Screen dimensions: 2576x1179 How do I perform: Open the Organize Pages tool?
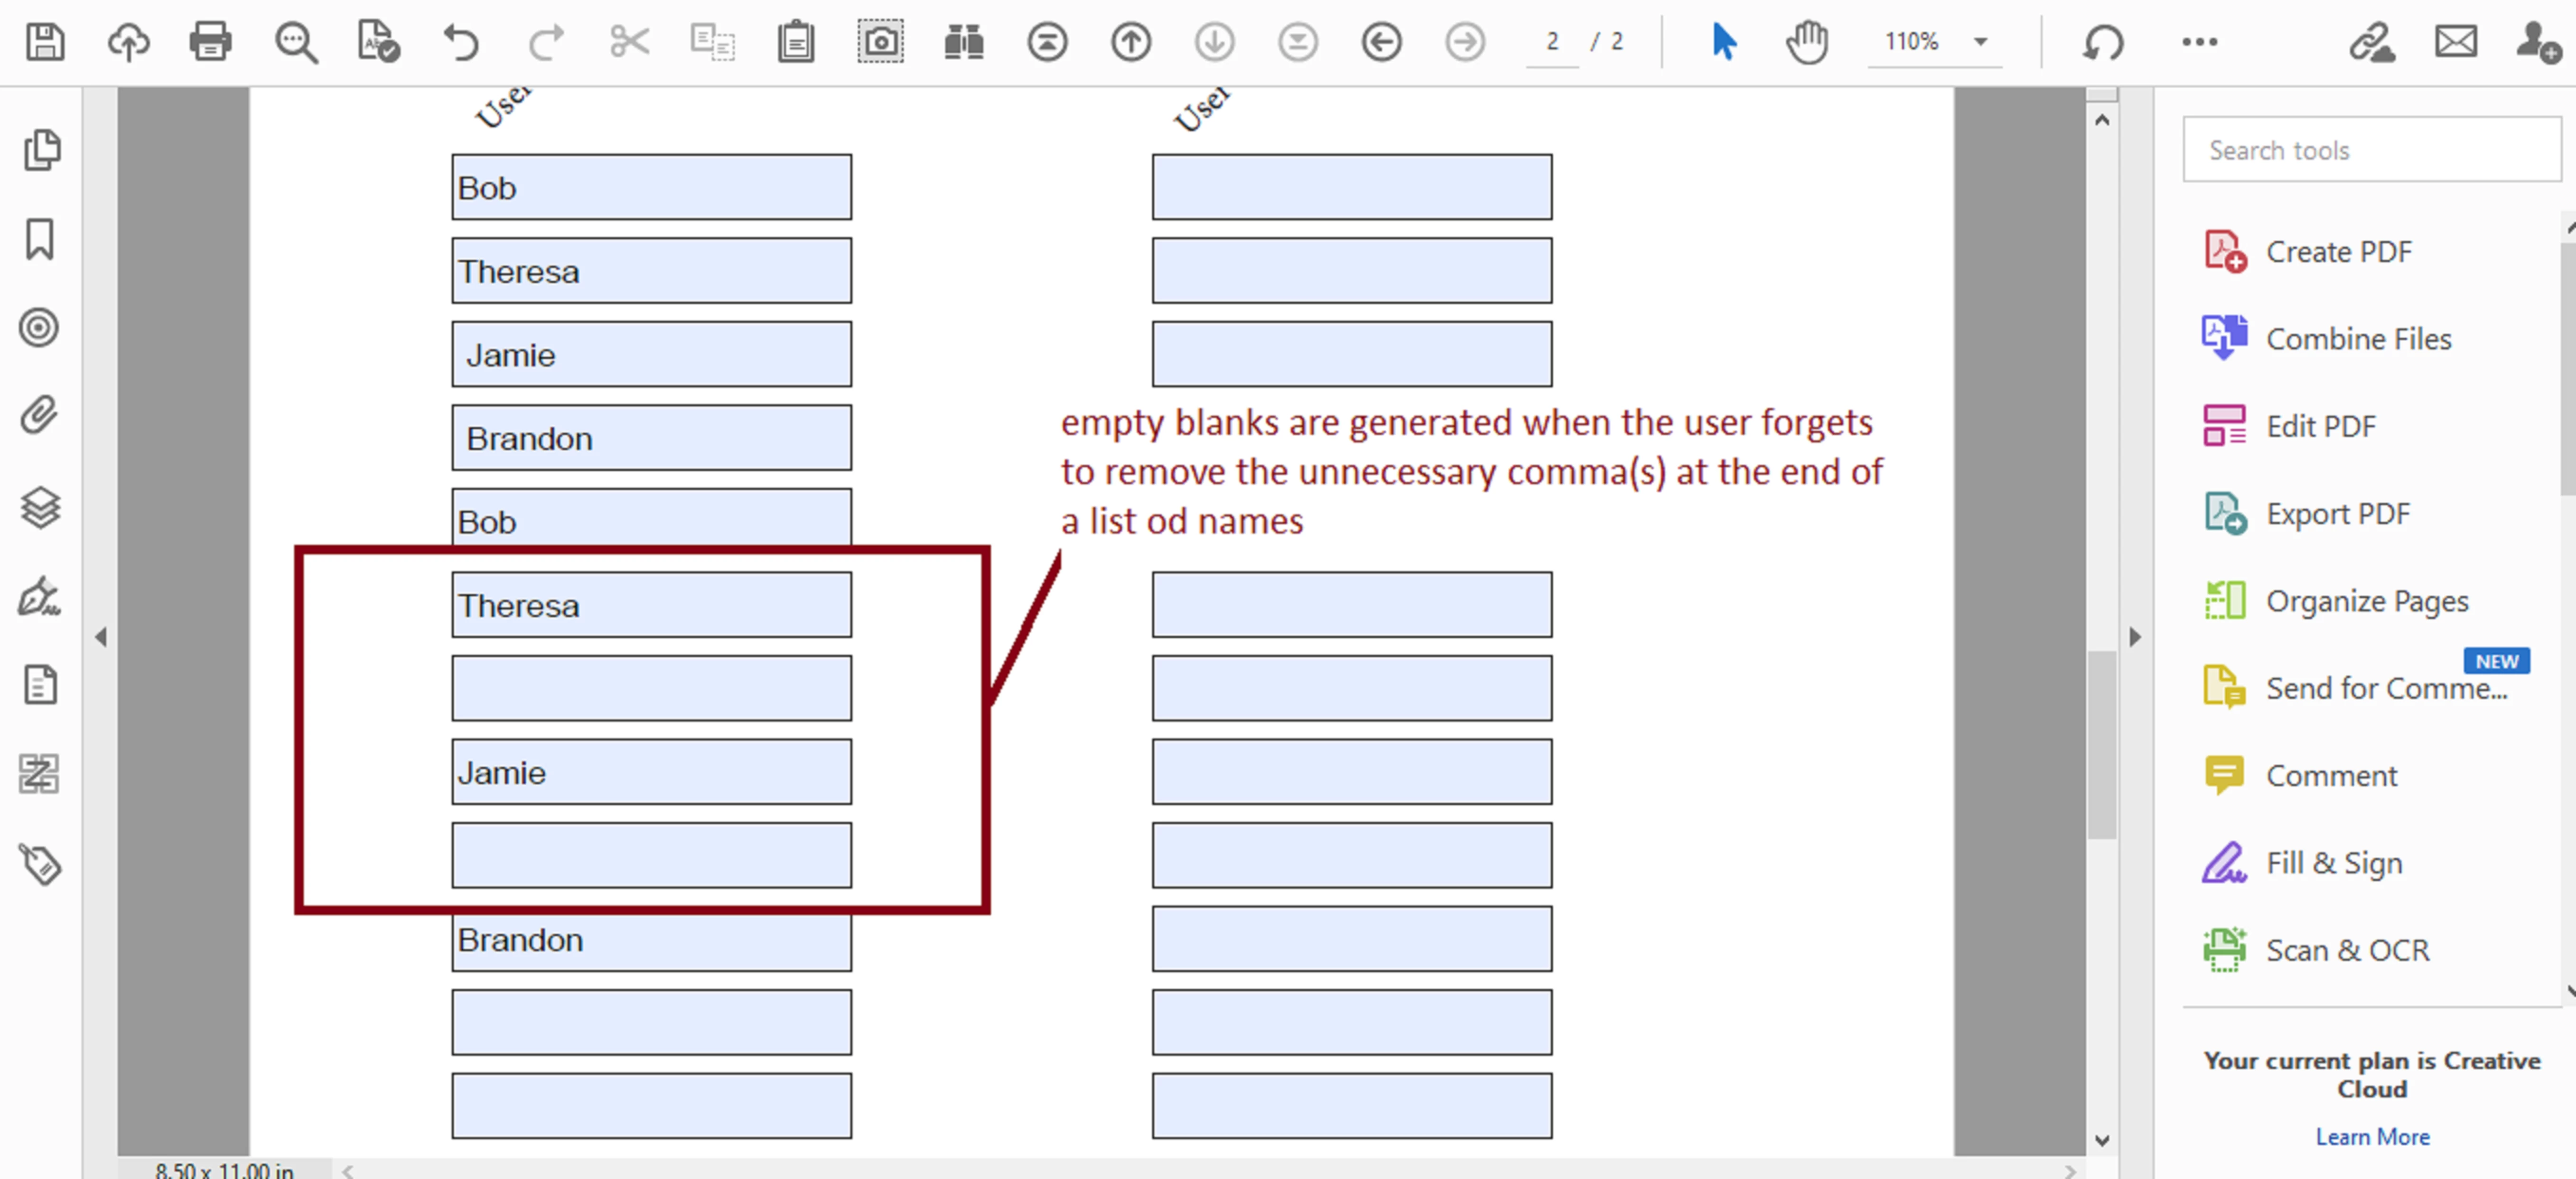point(2337,601)
